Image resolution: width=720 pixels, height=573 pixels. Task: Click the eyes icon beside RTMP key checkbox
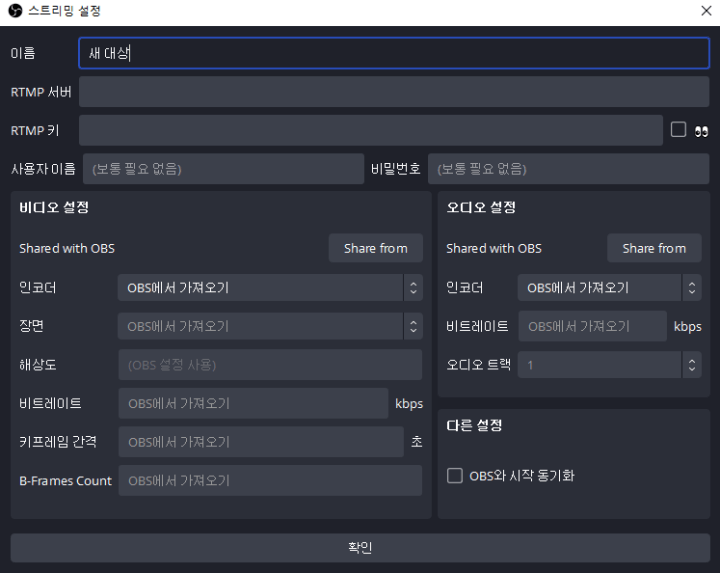[701, 131]
